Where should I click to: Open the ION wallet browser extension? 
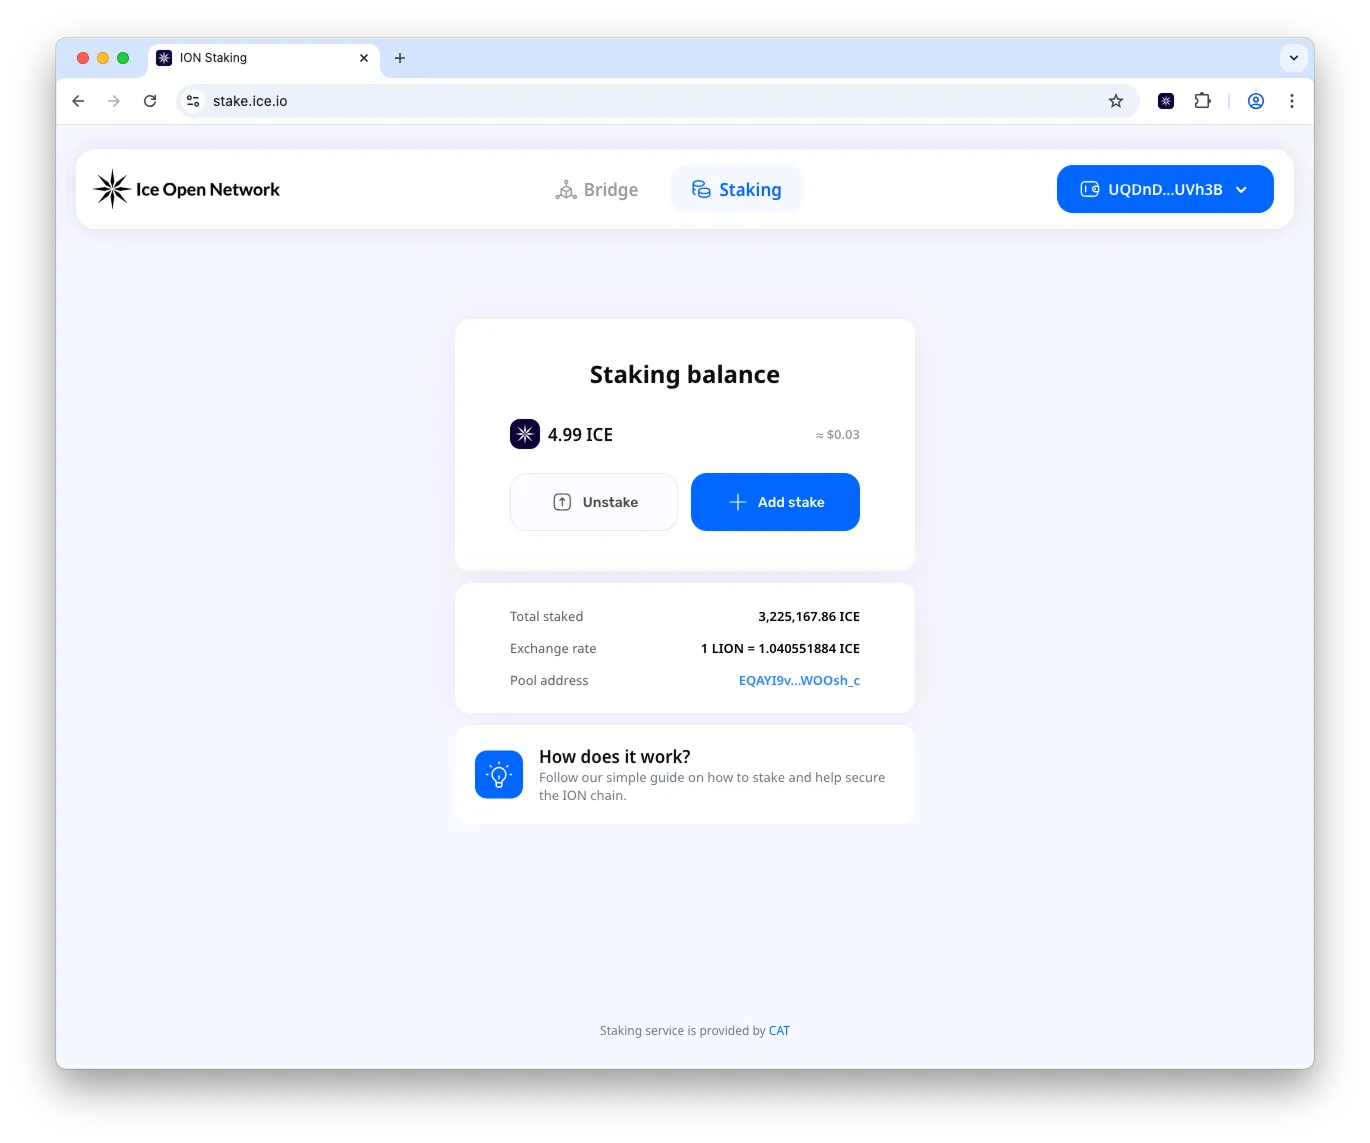(x=1166, y=101)
